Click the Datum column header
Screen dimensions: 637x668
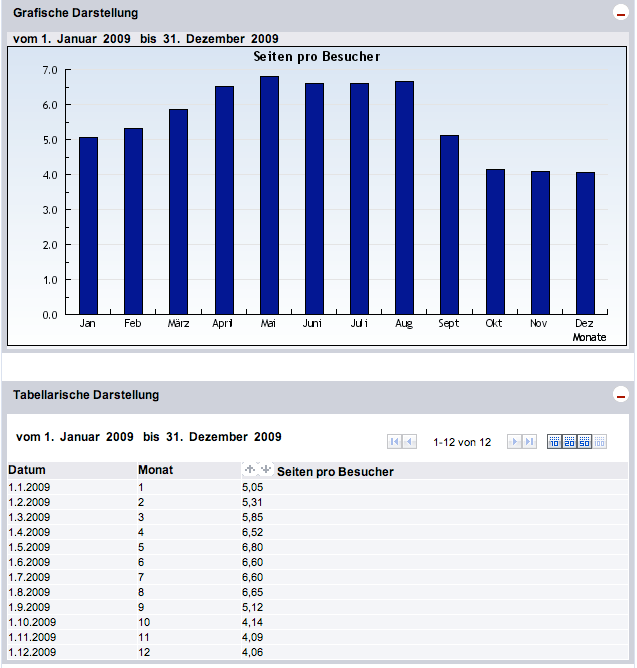point(27,470)
